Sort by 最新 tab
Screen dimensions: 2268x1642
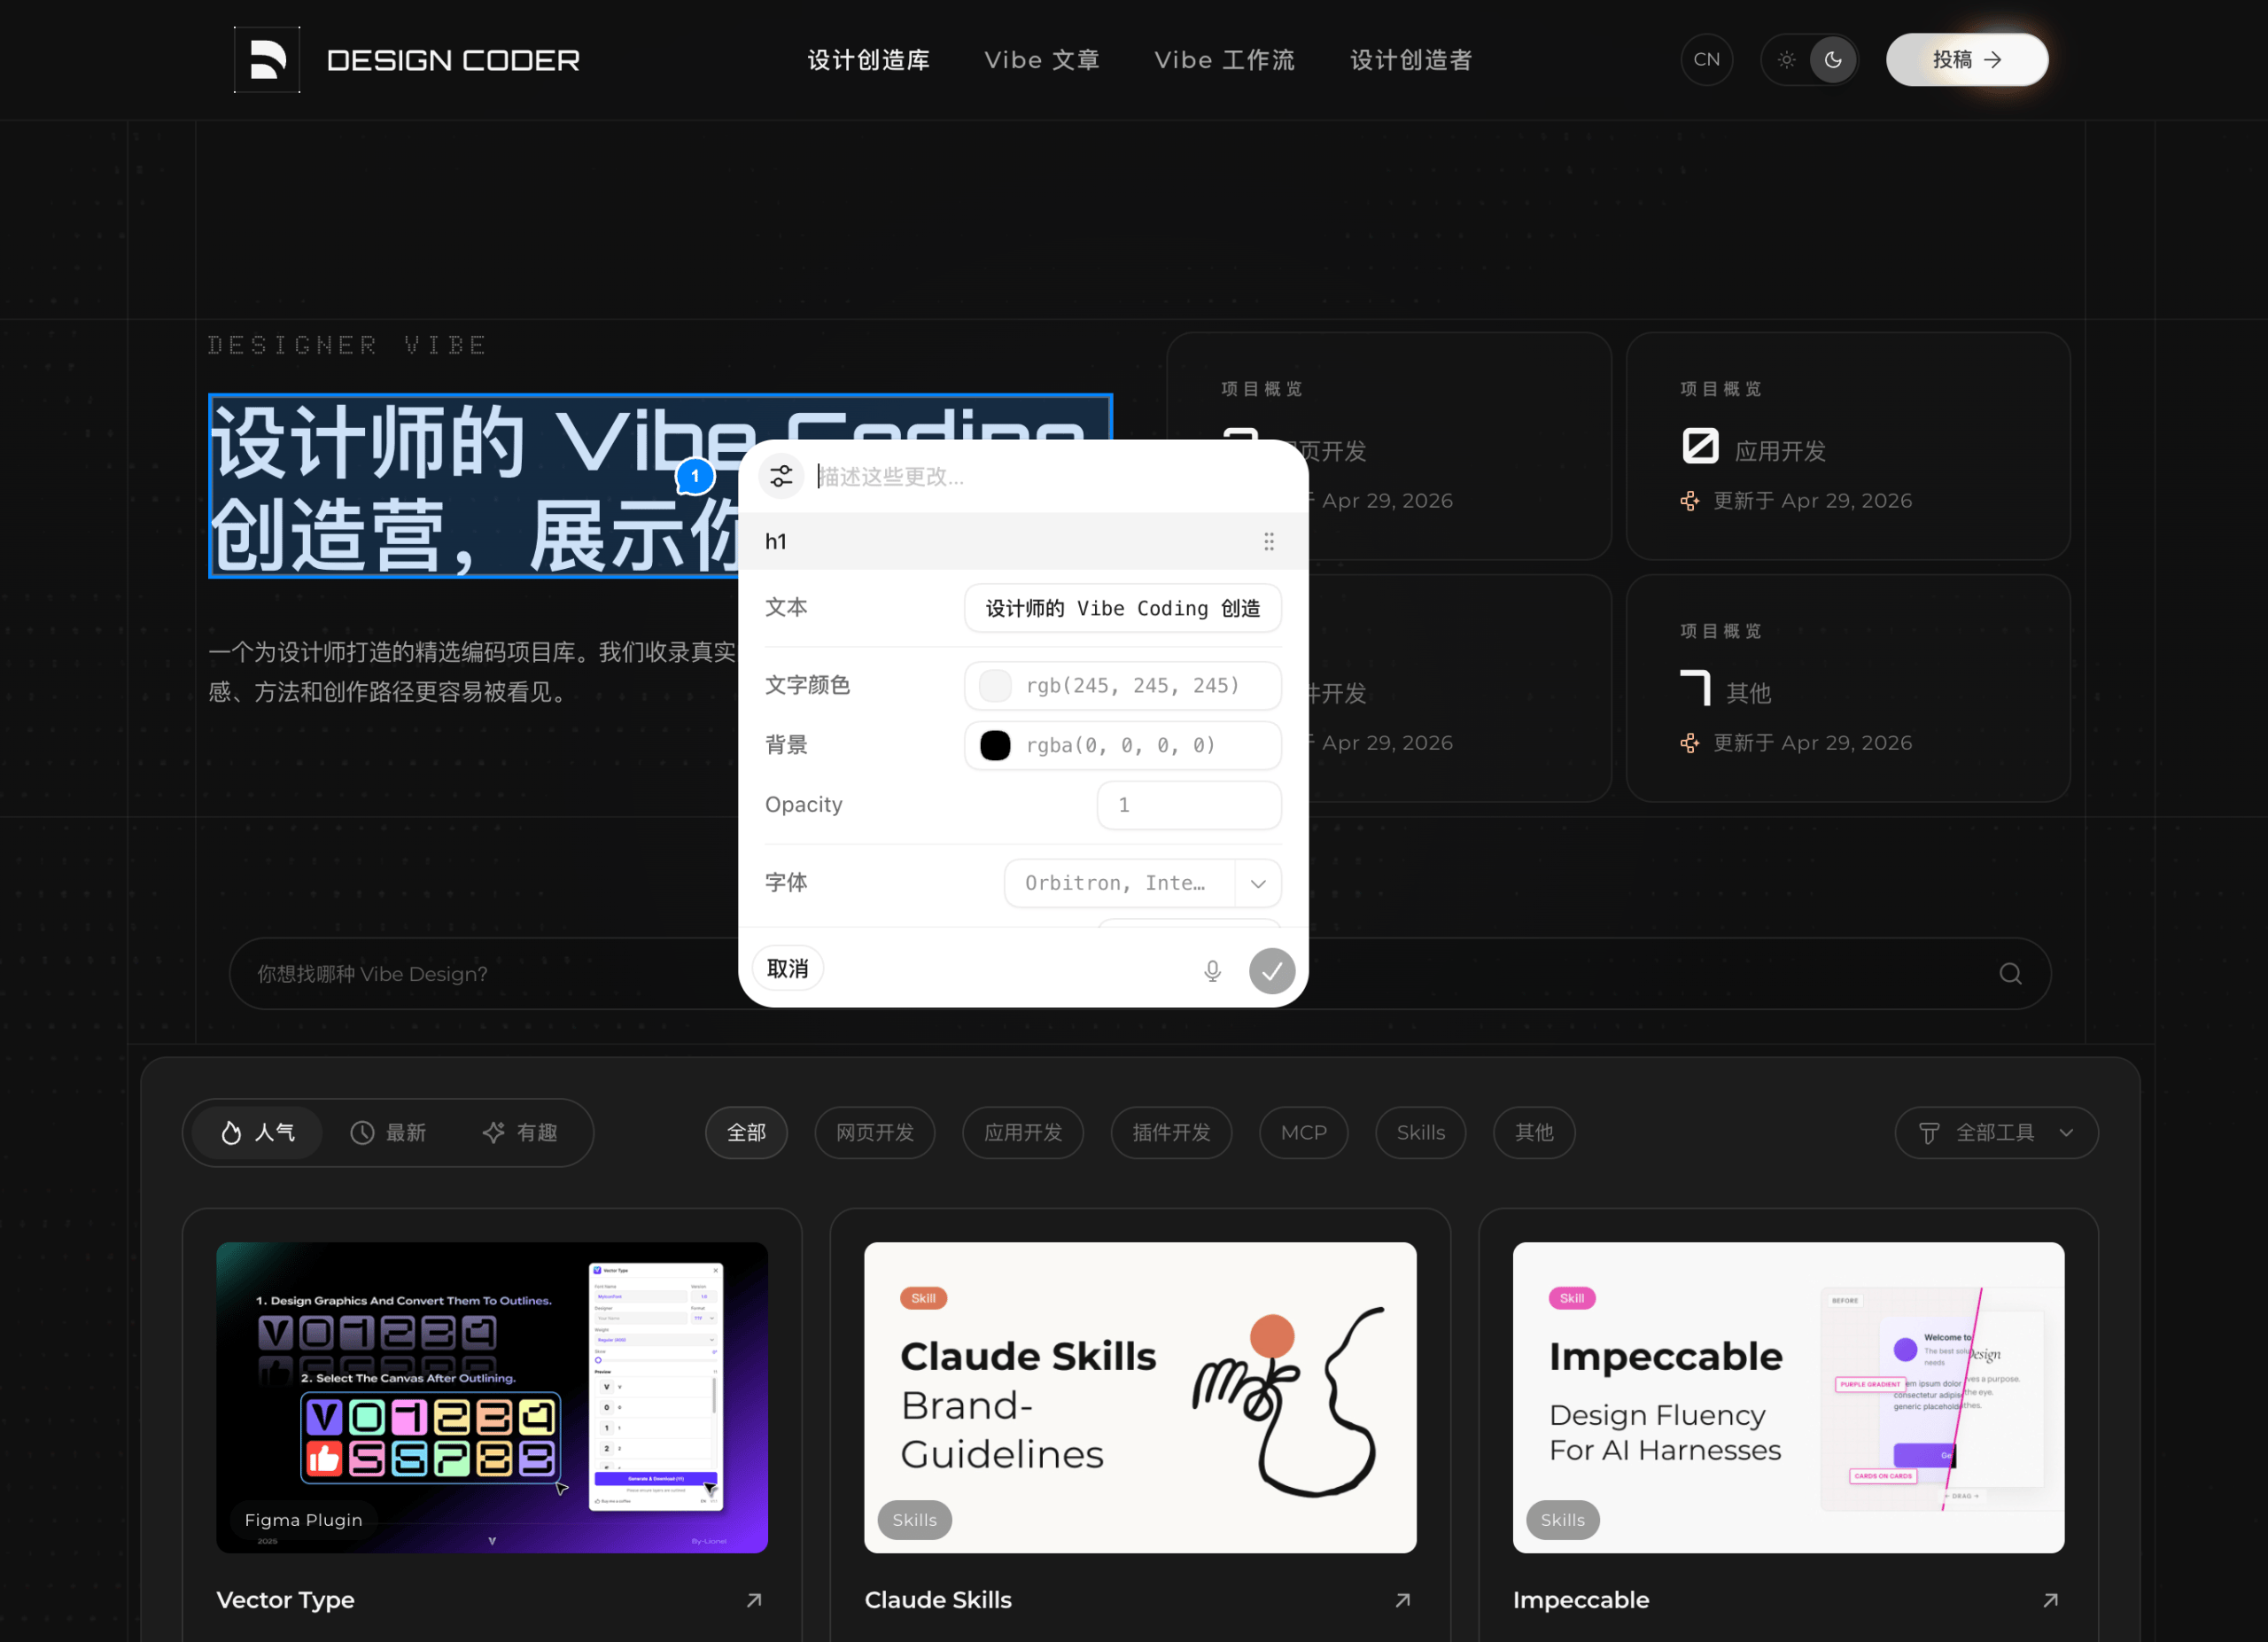[388, 1132]
